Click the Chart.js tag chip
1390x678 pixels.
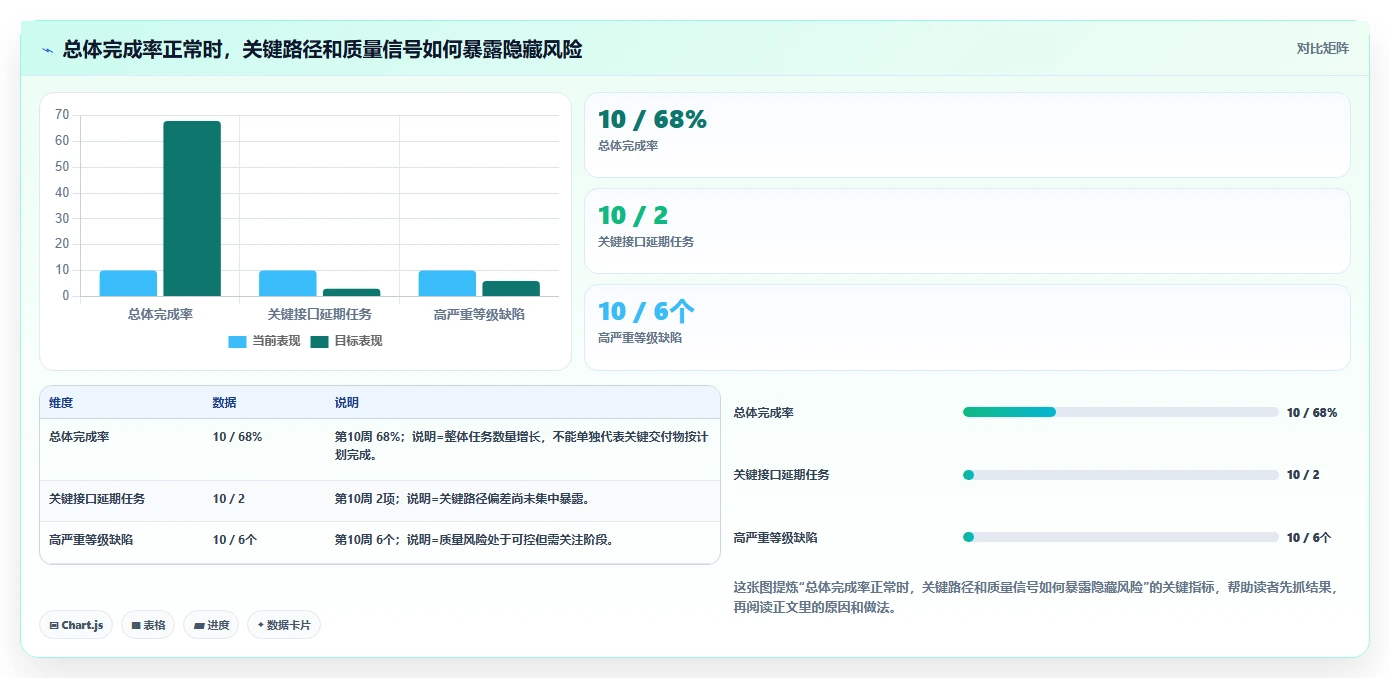pos(76,625)
